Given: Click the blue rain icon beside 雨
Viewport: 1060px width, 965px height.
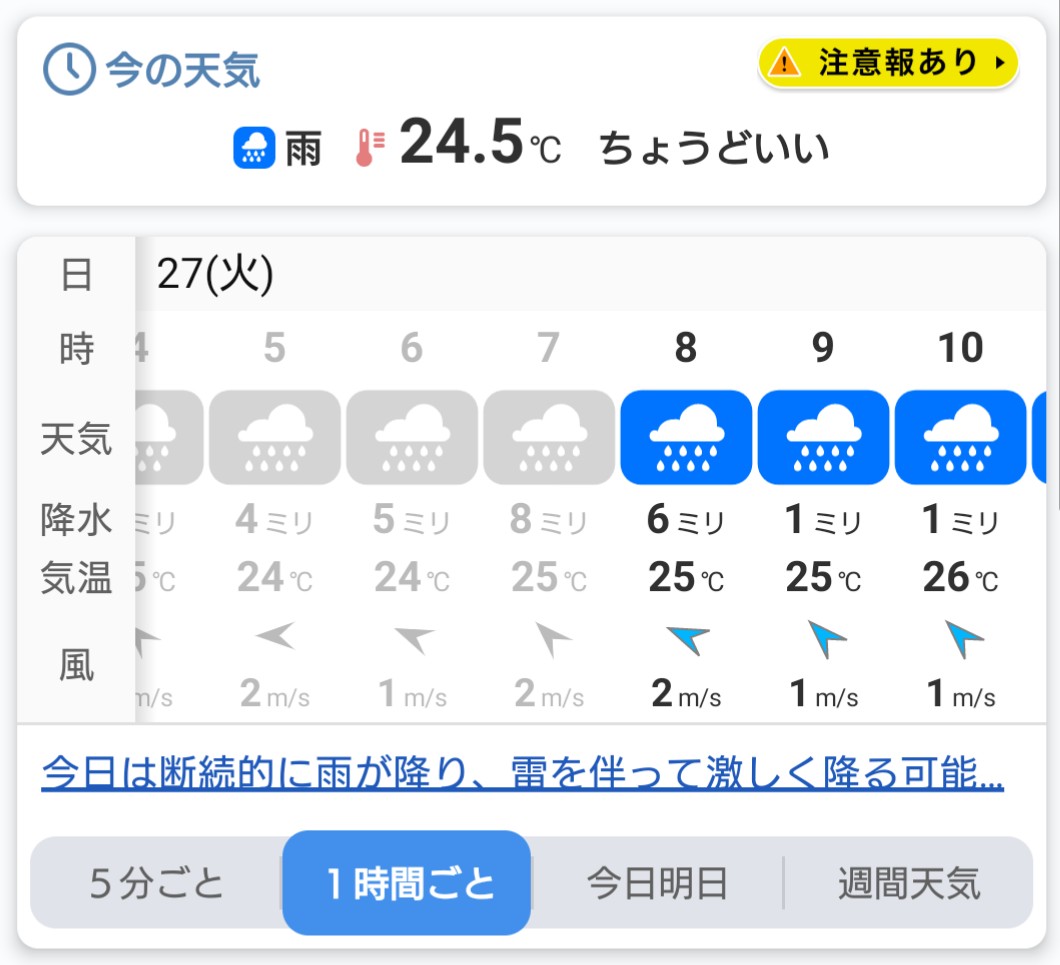Looking at the screenshot, I should [254, 149].
